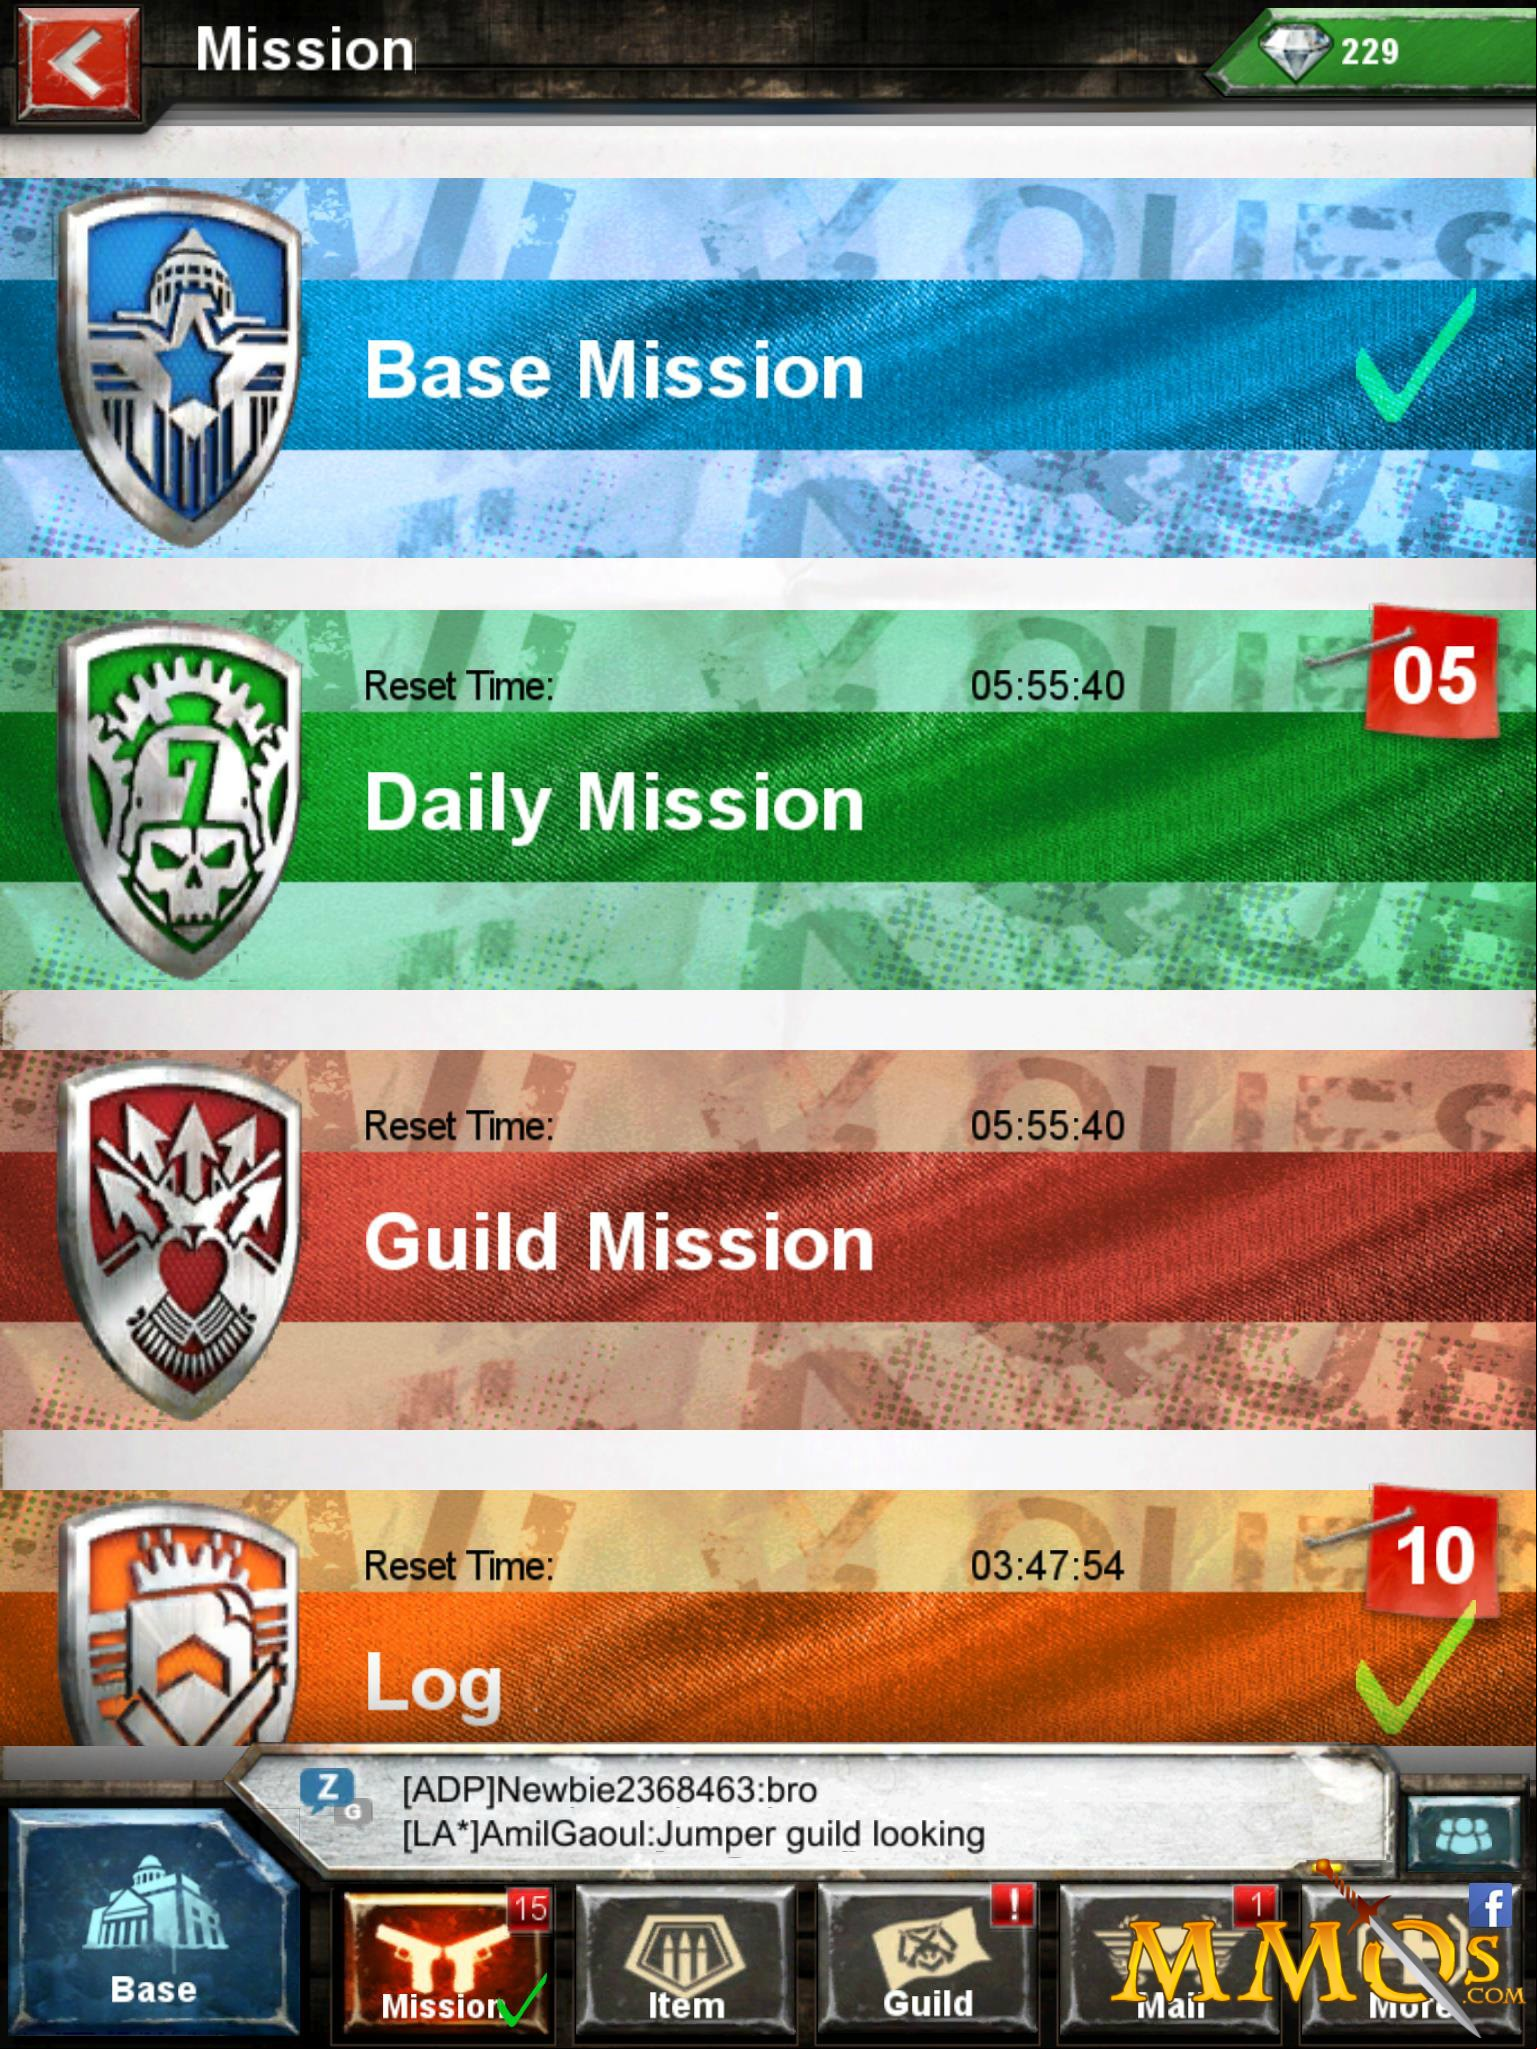
Task: Expand the Guild Mission banner
Action: [768, 1240]
